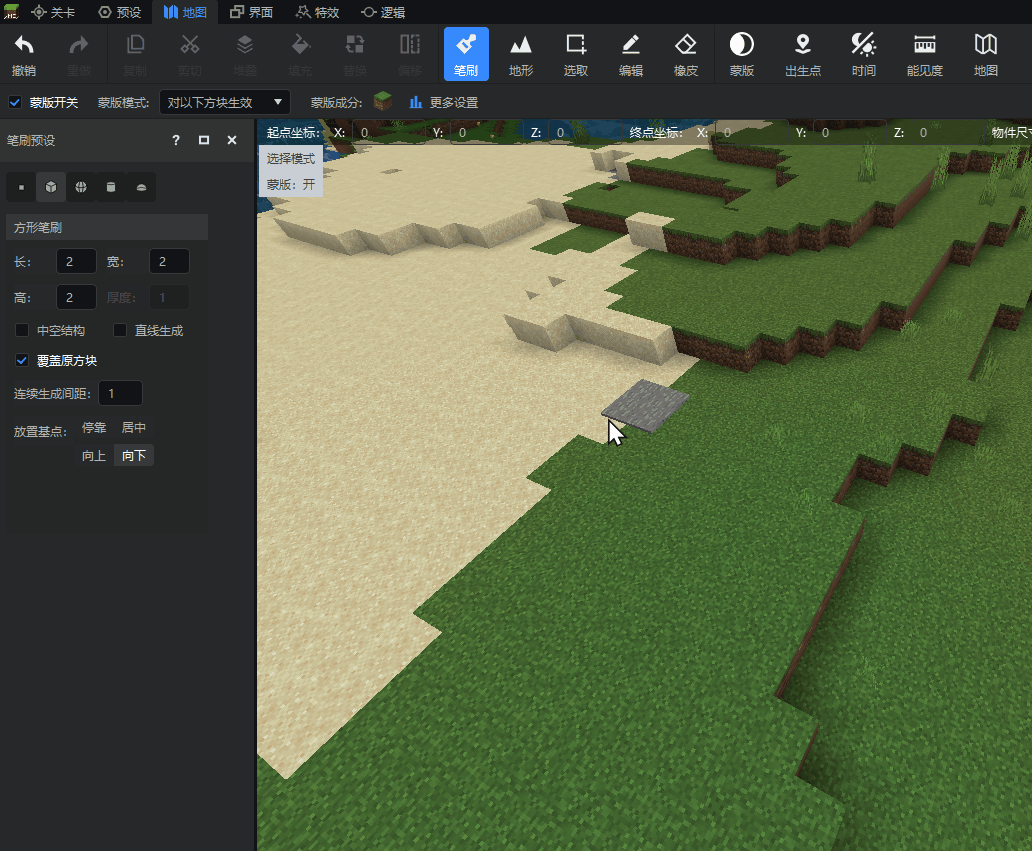1032x851 pixels.
Task: Activate the 笔刷 brush tool
Action: (x=466, y=54)
